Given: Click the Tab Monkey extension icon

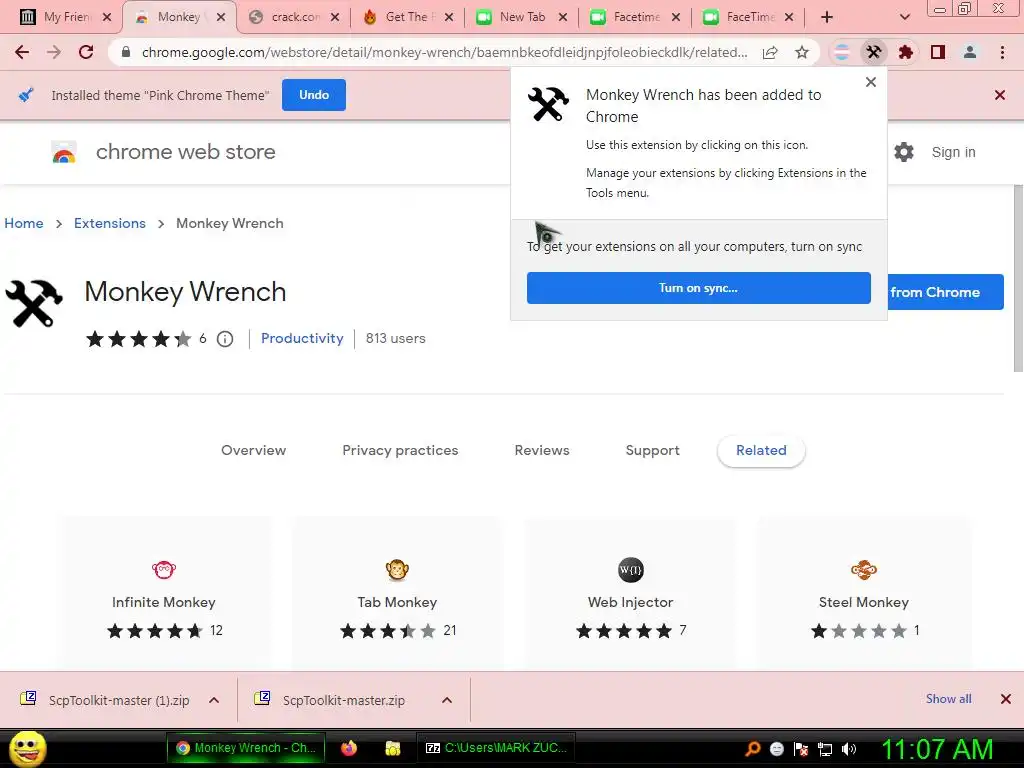Looking at the screenshot, I should 397,570.
